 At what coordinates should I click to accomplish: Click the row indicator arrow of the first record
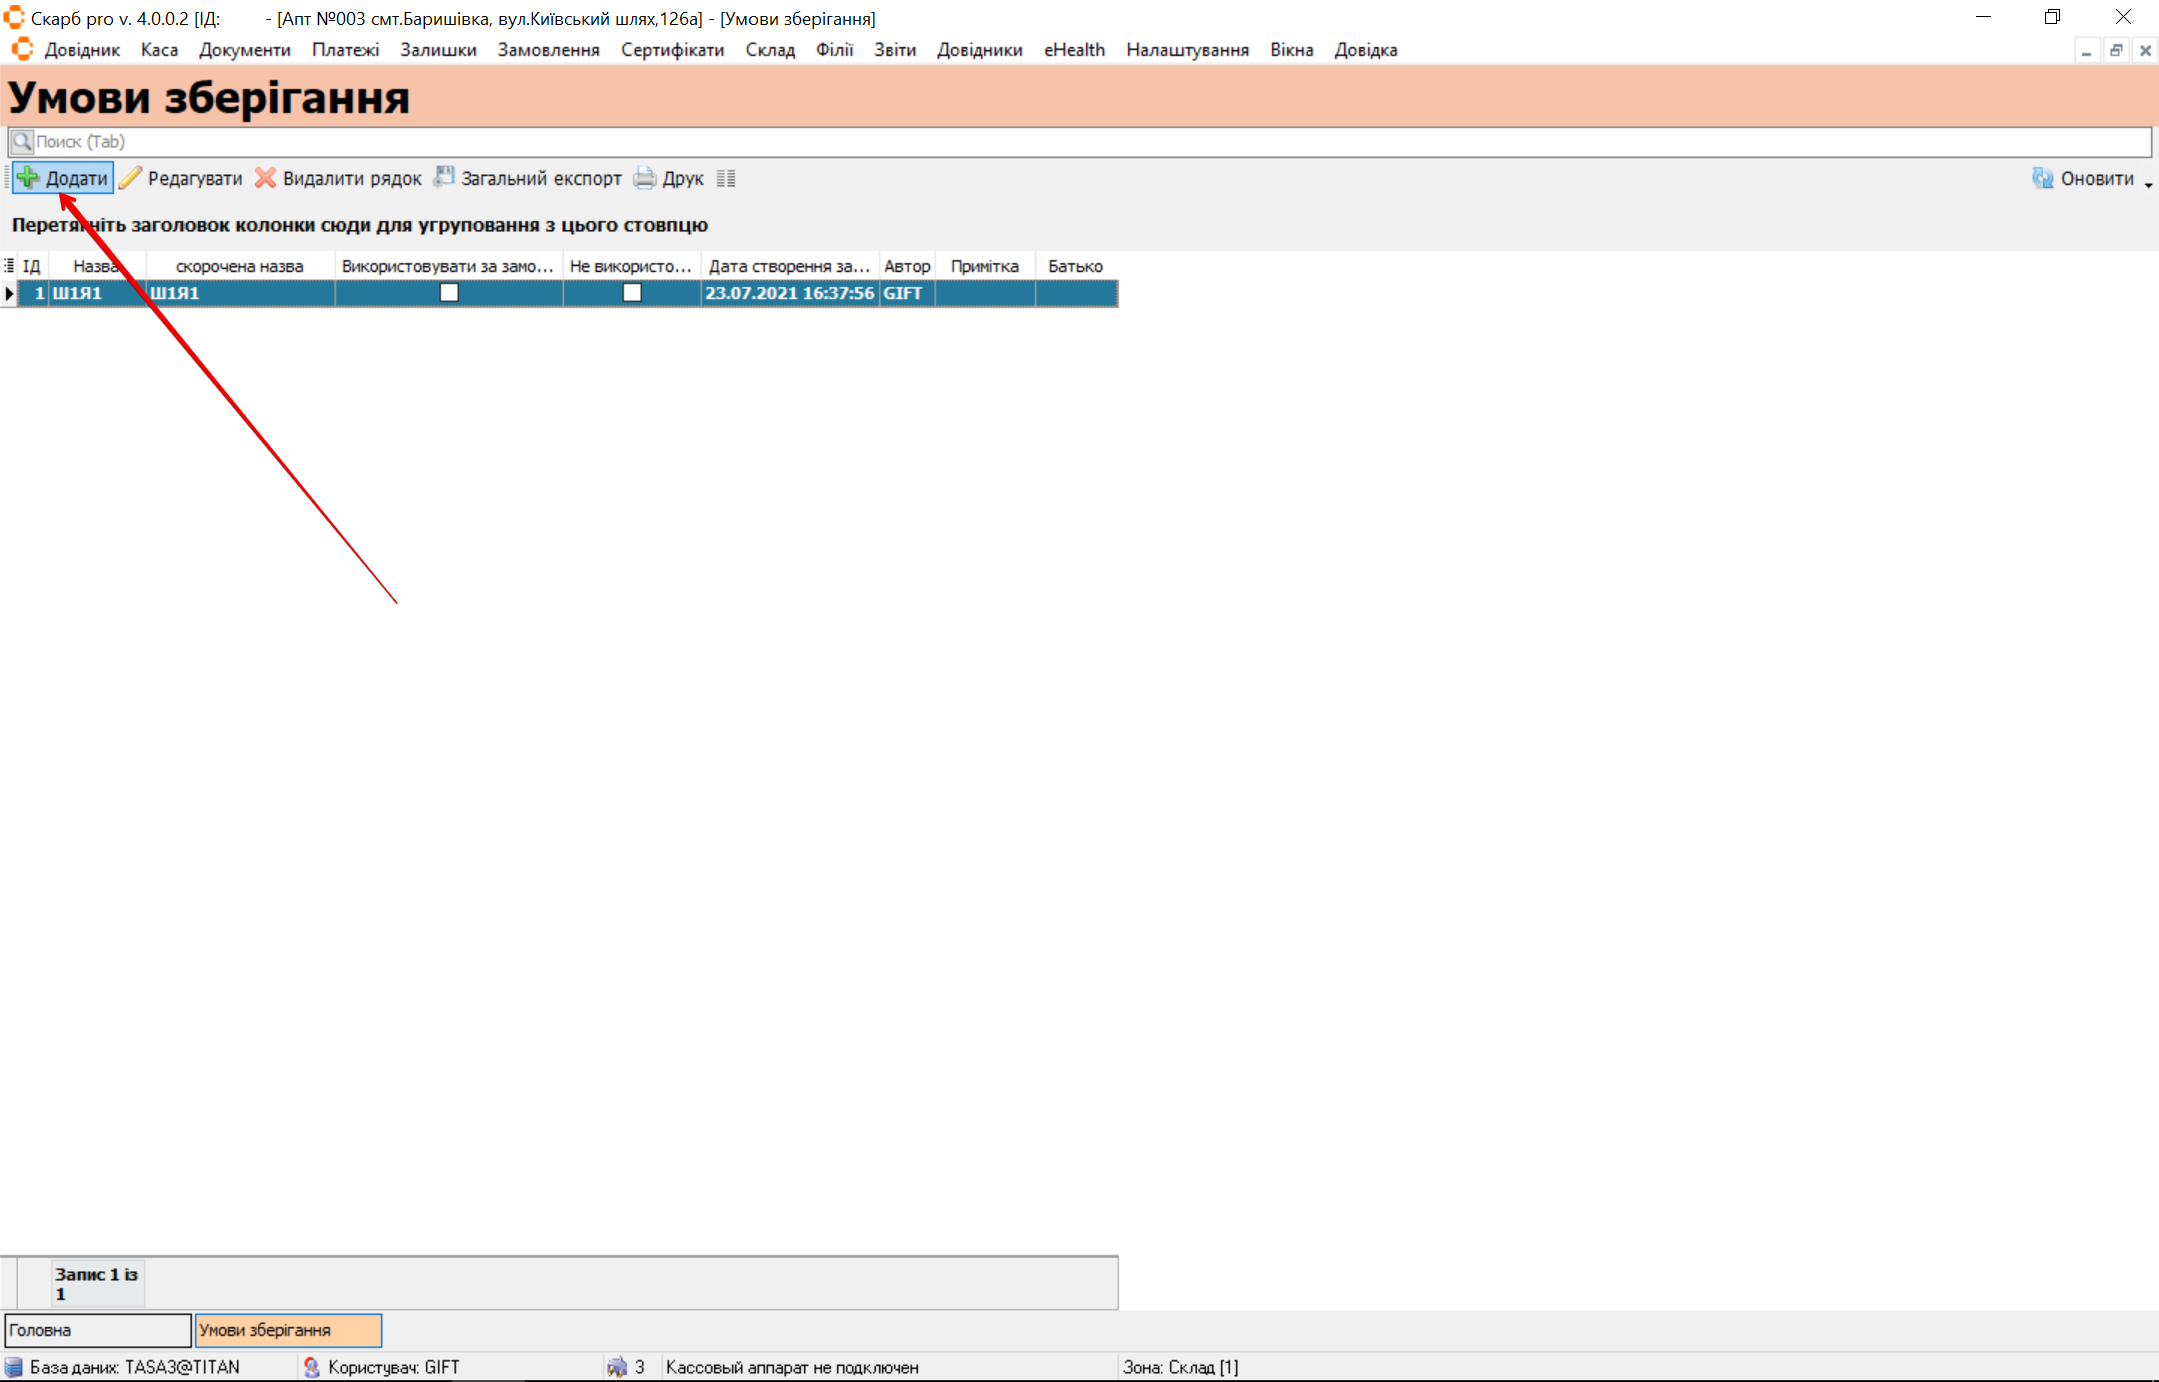(9, 293)
